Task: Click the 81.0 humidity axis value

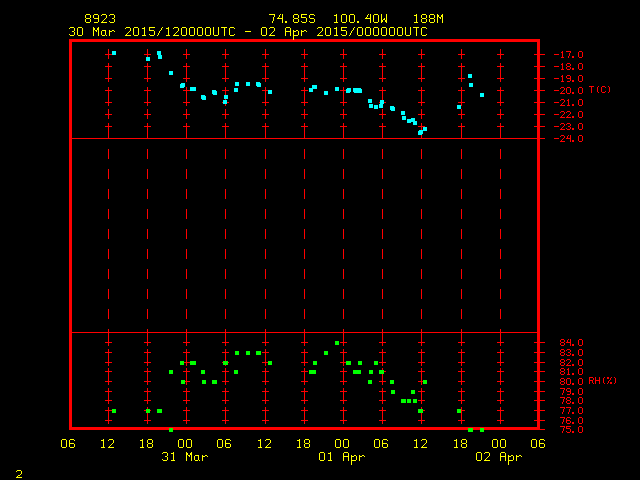Action: pos(571,372)
